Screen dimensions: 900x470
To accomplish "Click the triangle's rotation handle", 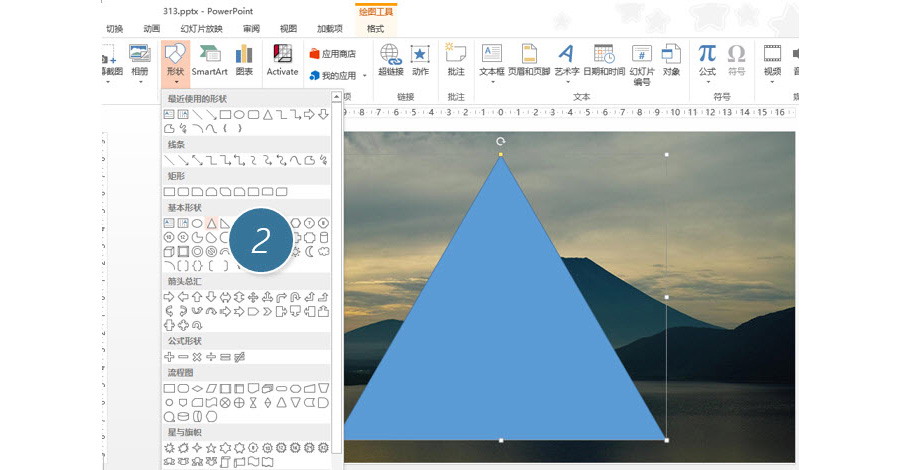I will [501, 142].
